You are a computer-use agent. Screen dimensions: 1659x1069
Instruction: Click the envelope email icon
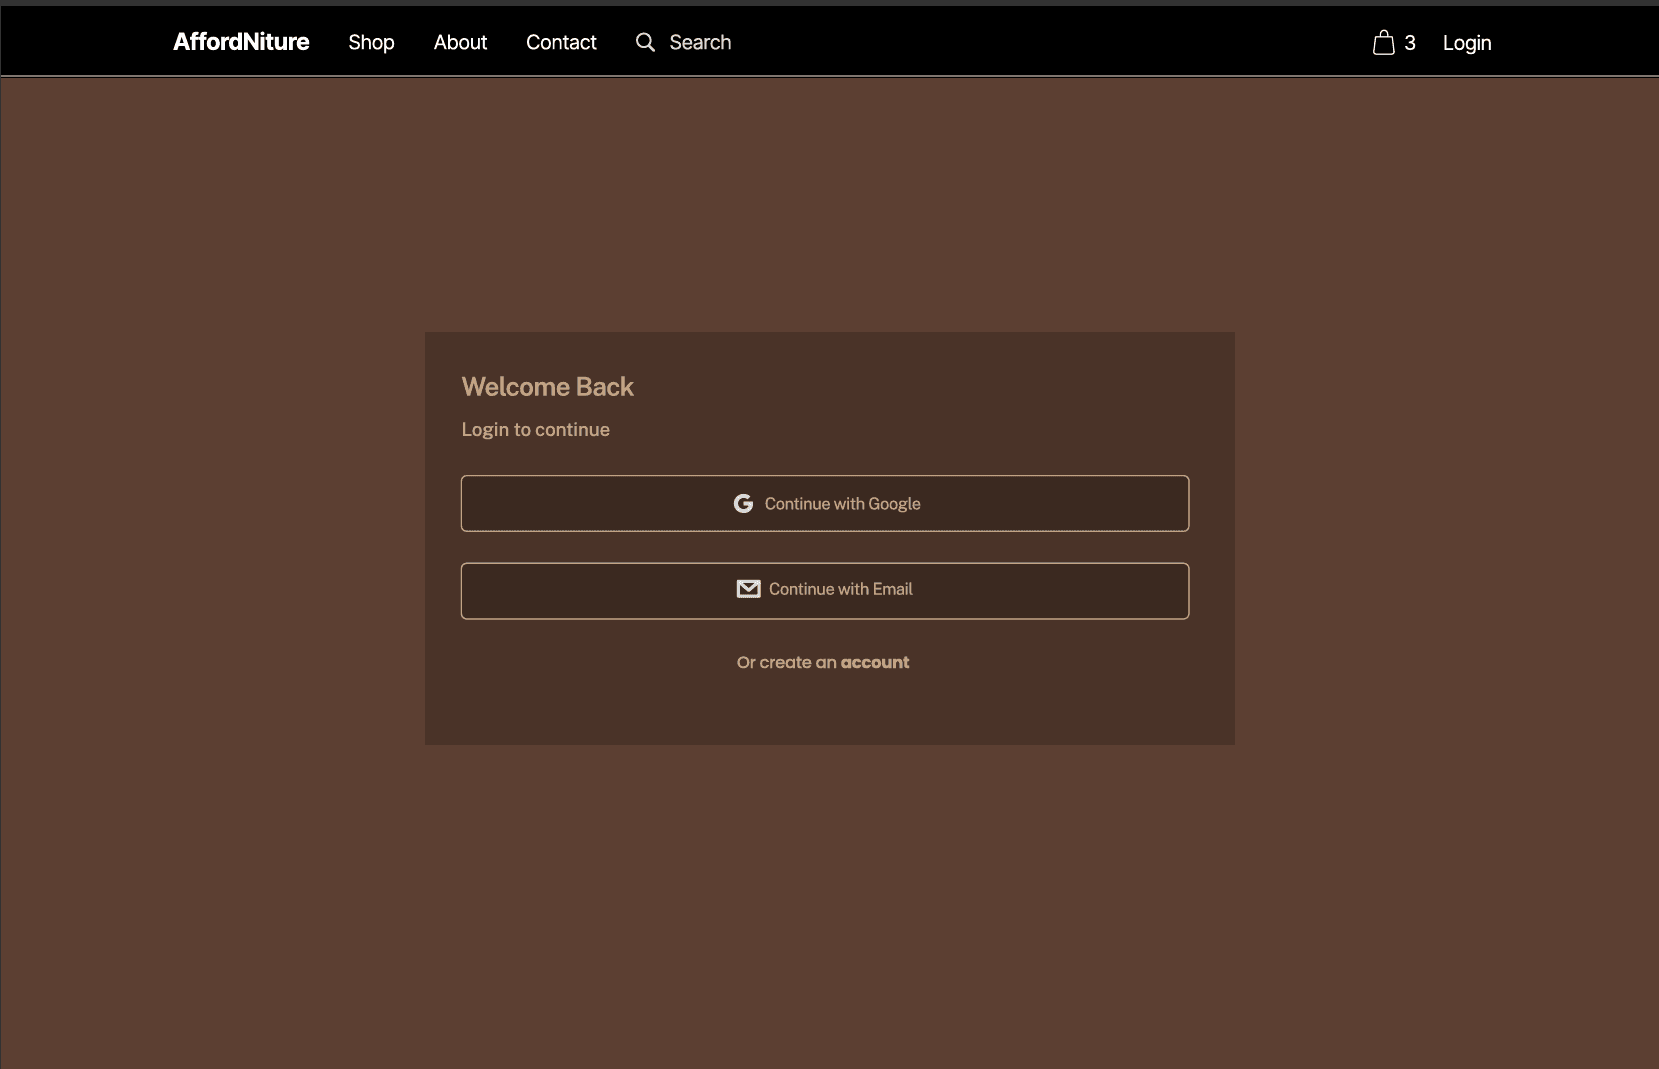coord(748,589)
